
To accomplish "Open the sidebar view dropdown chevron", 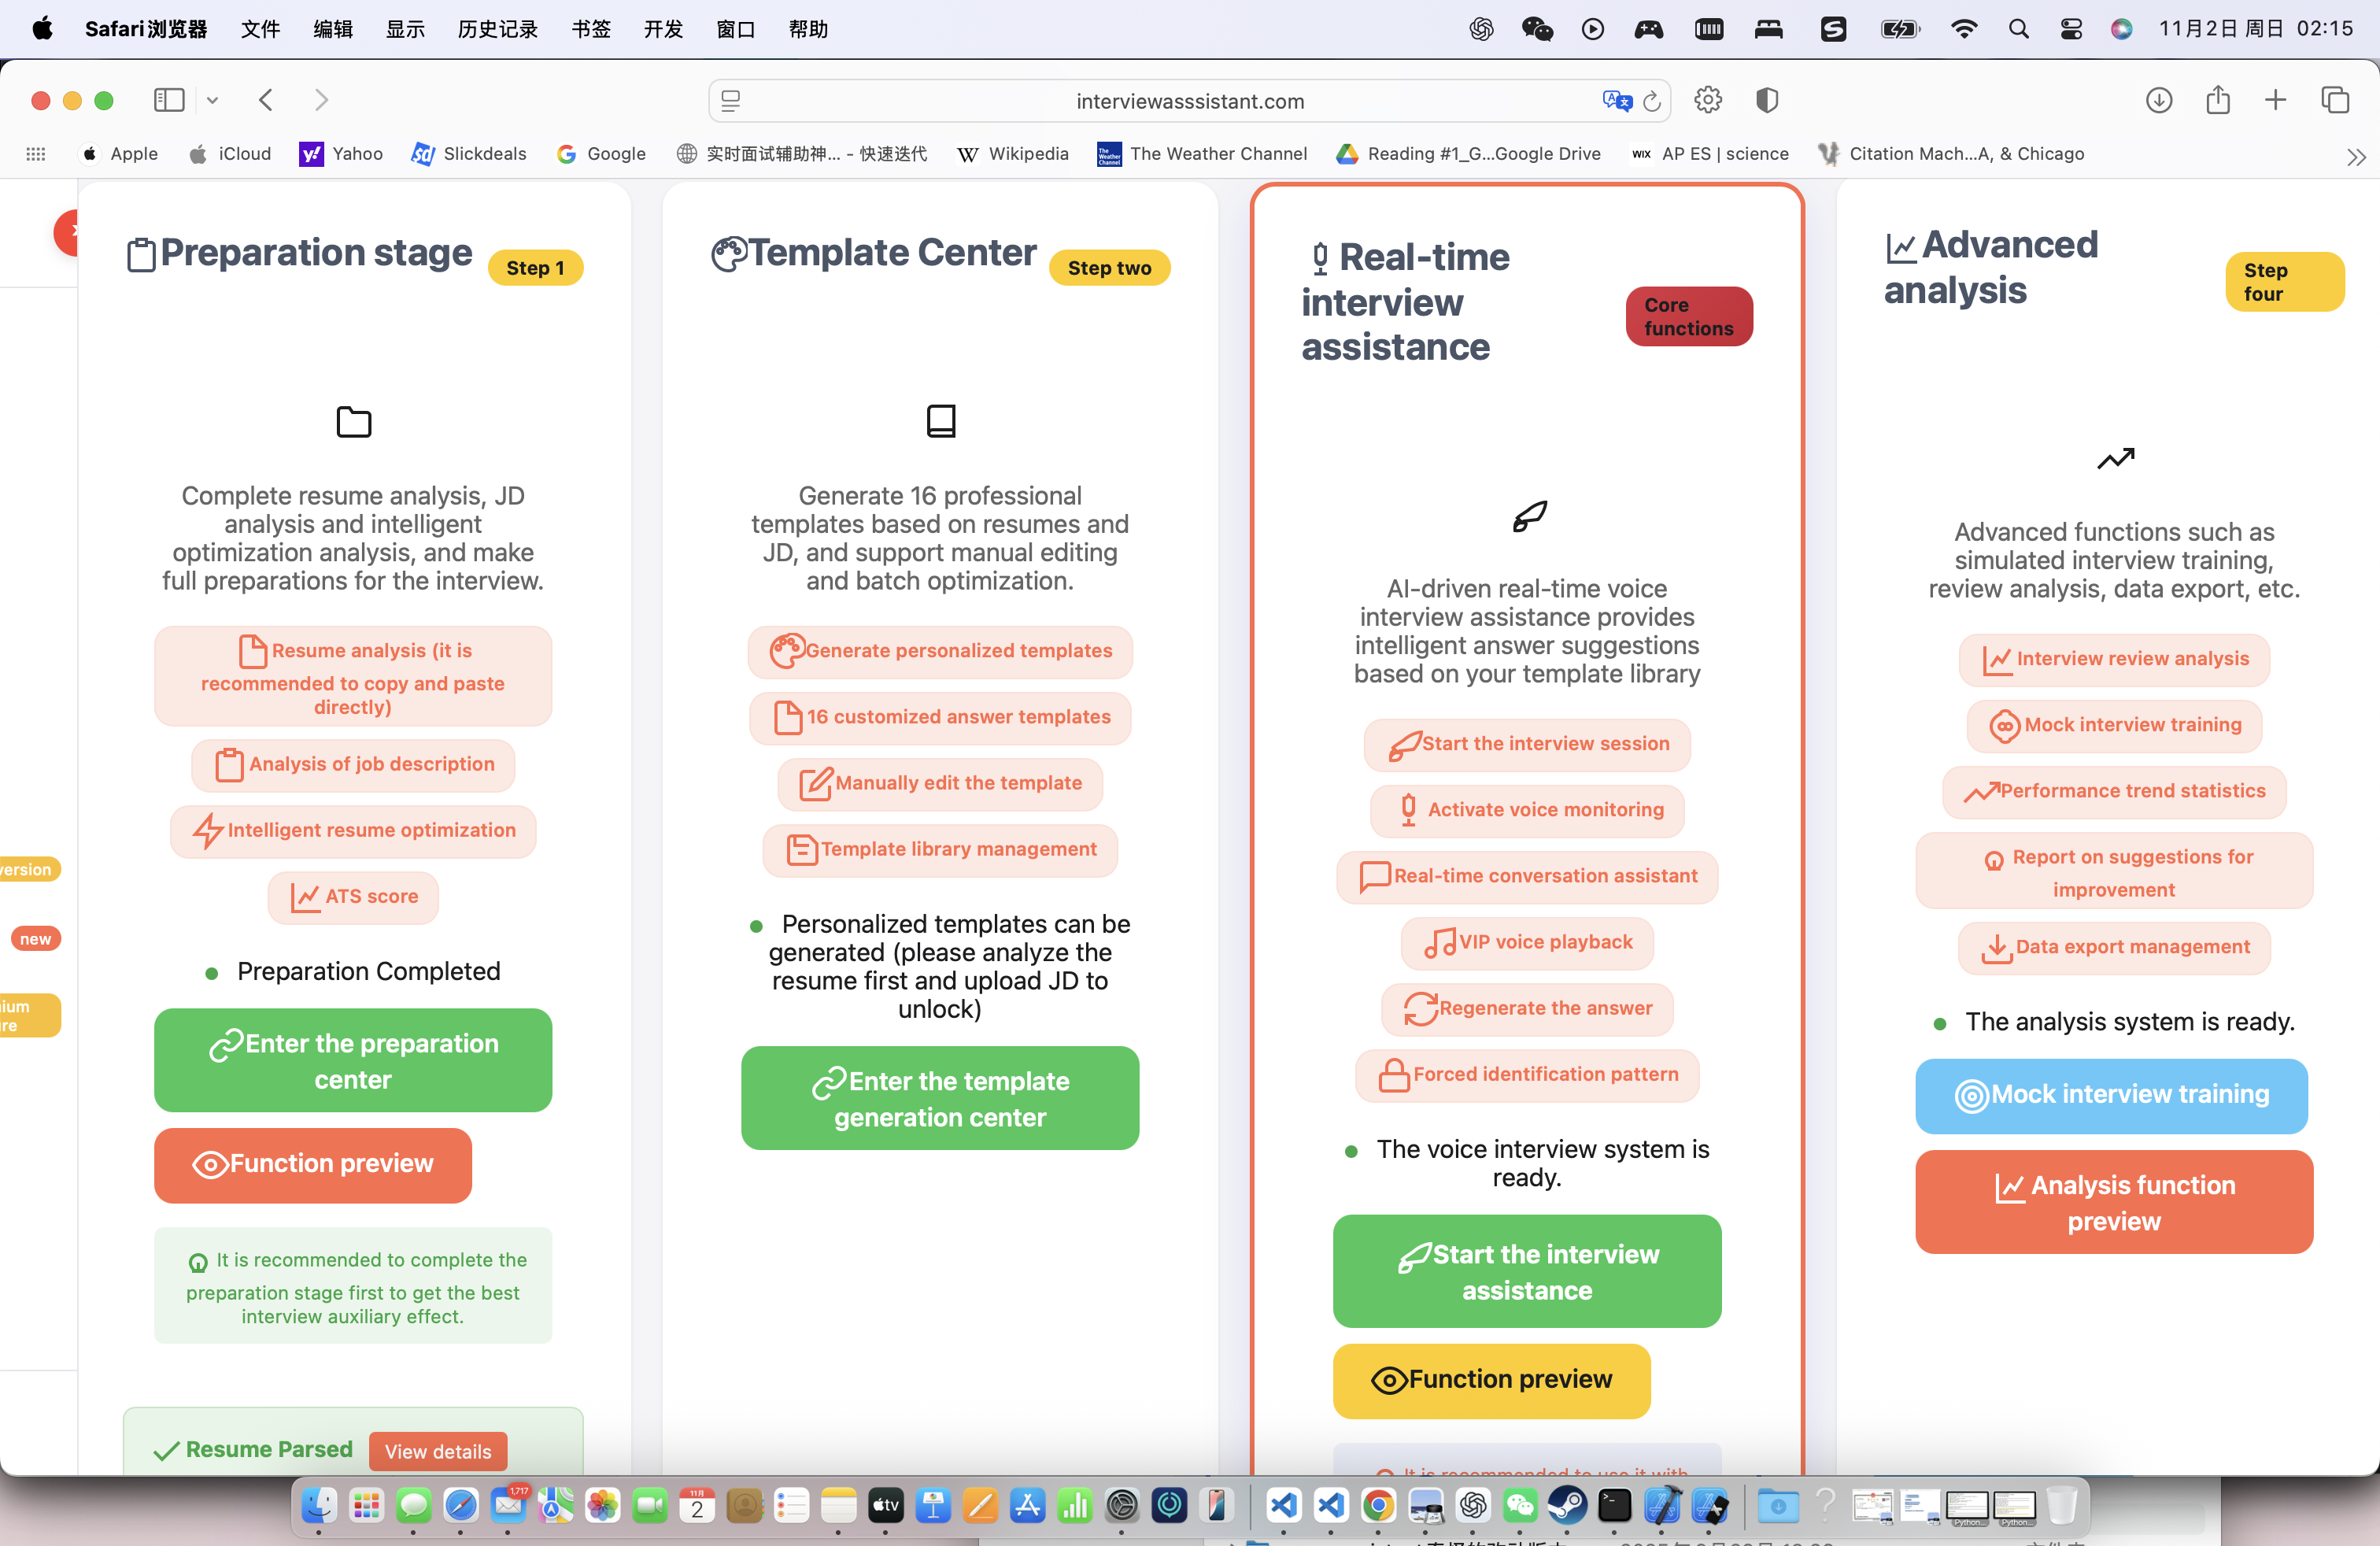I will coord(212,100).
